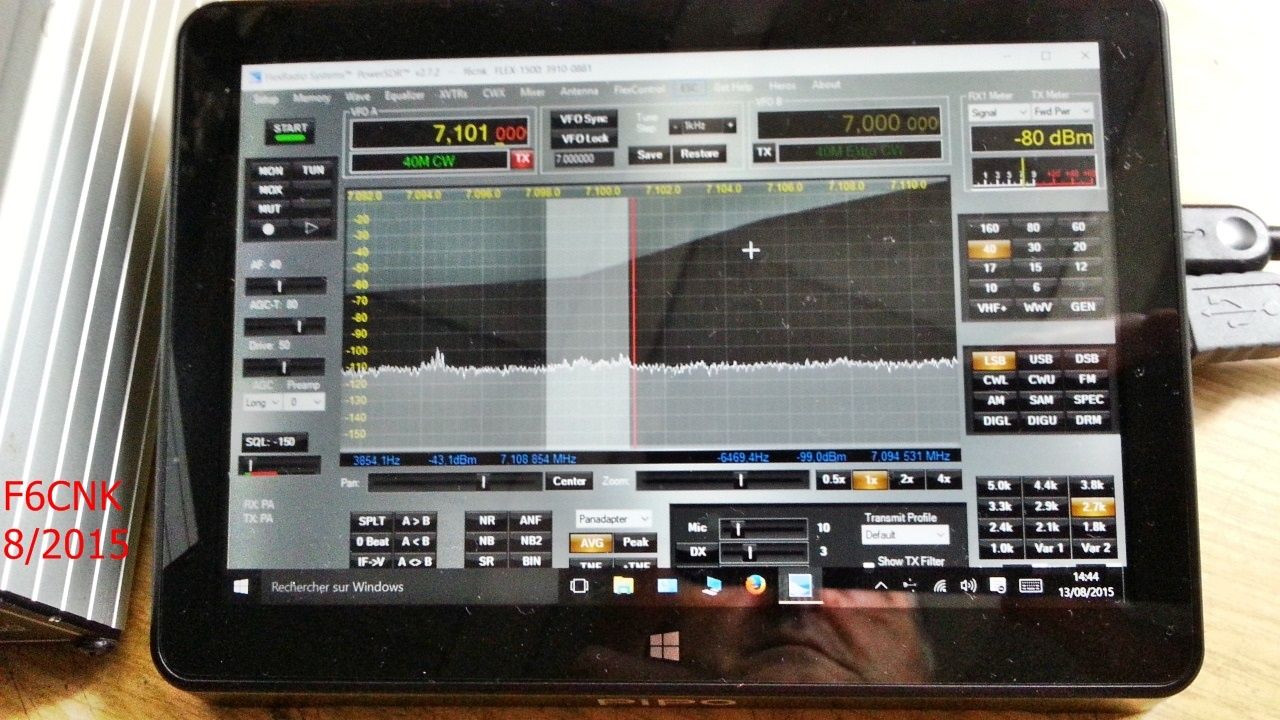Open Task View on taskbar
Viewport: 1280px width, 720px height.
(578, 586)
